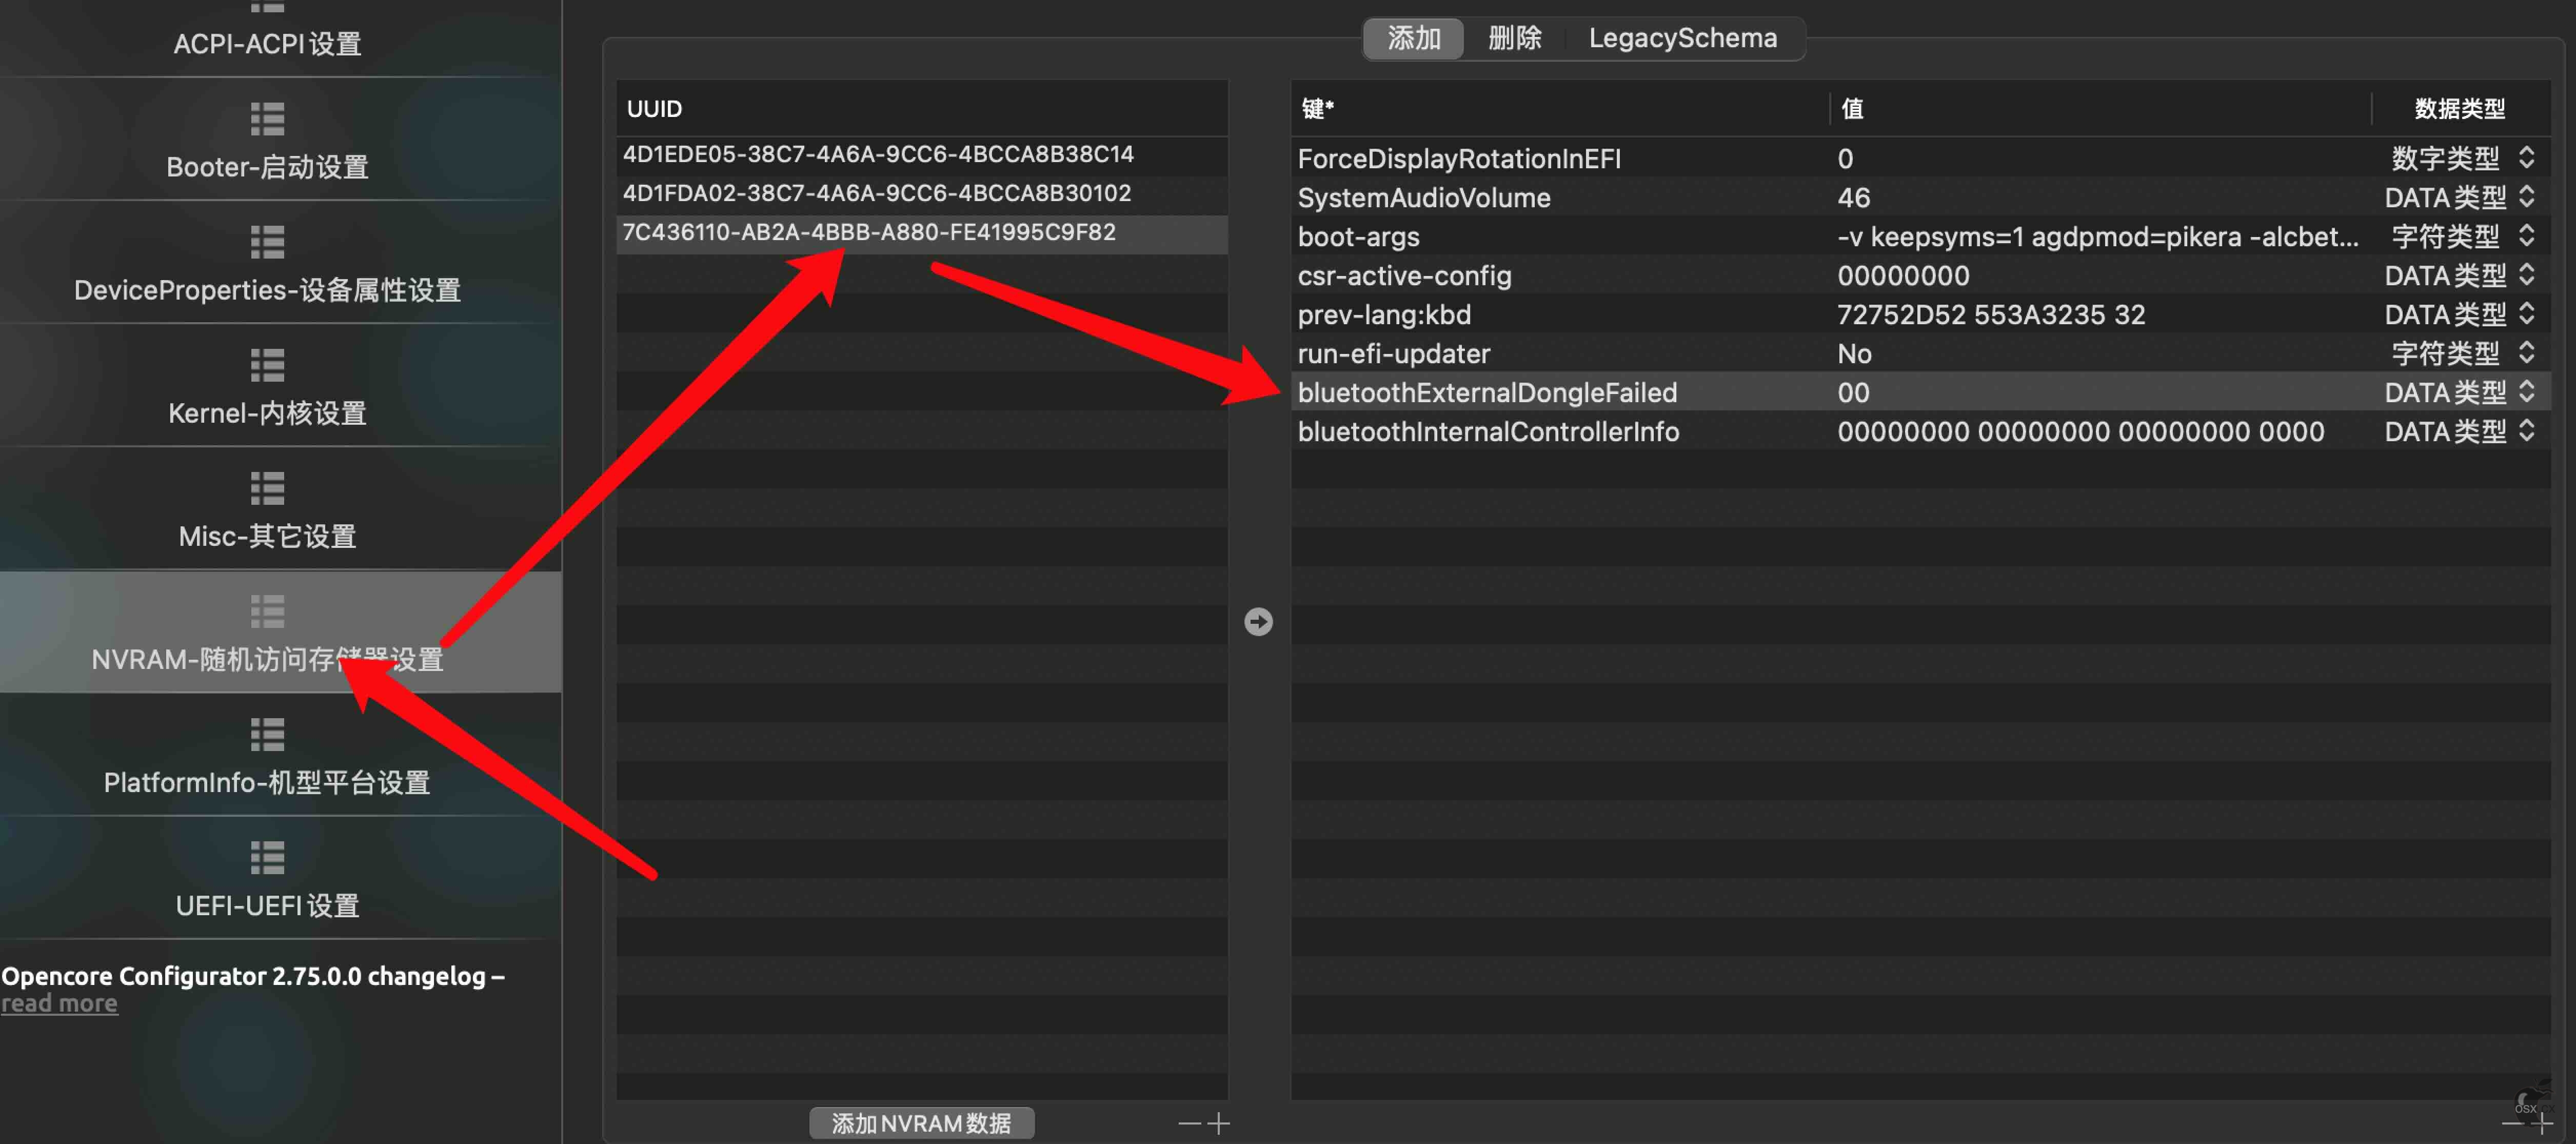
Task: Switch to the 删除 tab
Action: click(1514, 38)
